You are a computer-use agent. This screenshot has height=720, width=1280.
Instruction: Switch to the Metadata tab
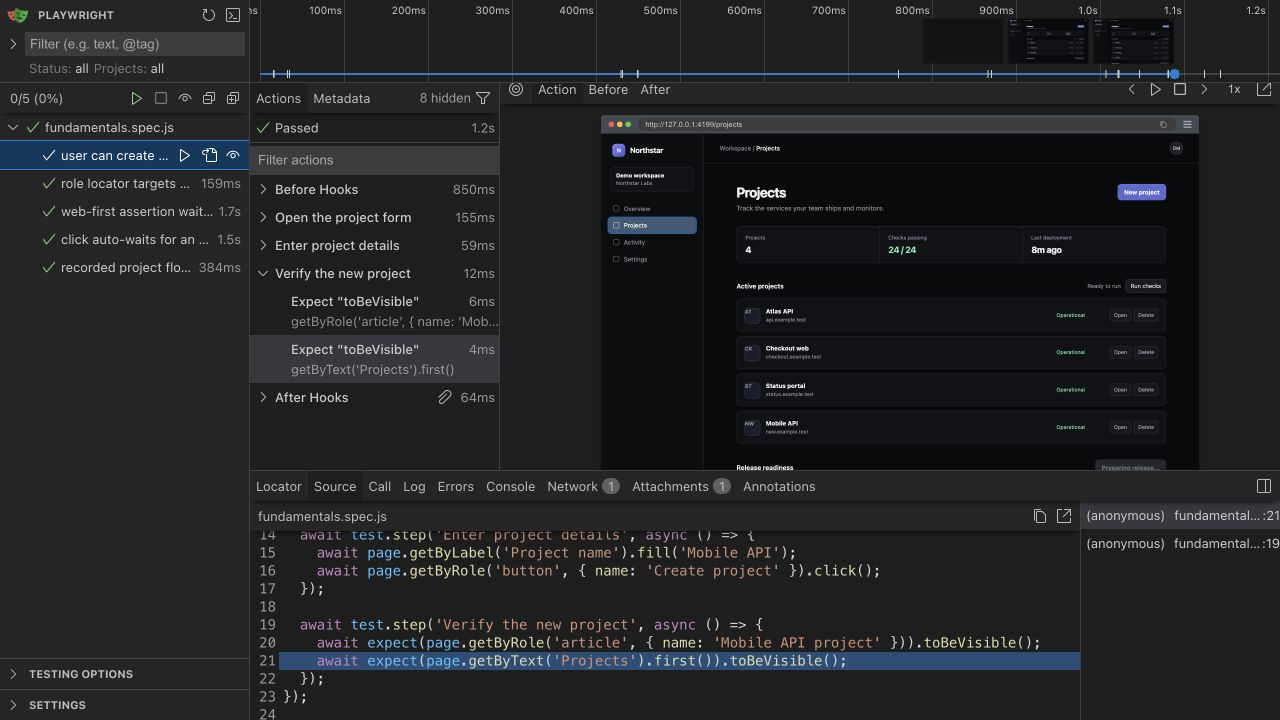(x=341, y=98)
